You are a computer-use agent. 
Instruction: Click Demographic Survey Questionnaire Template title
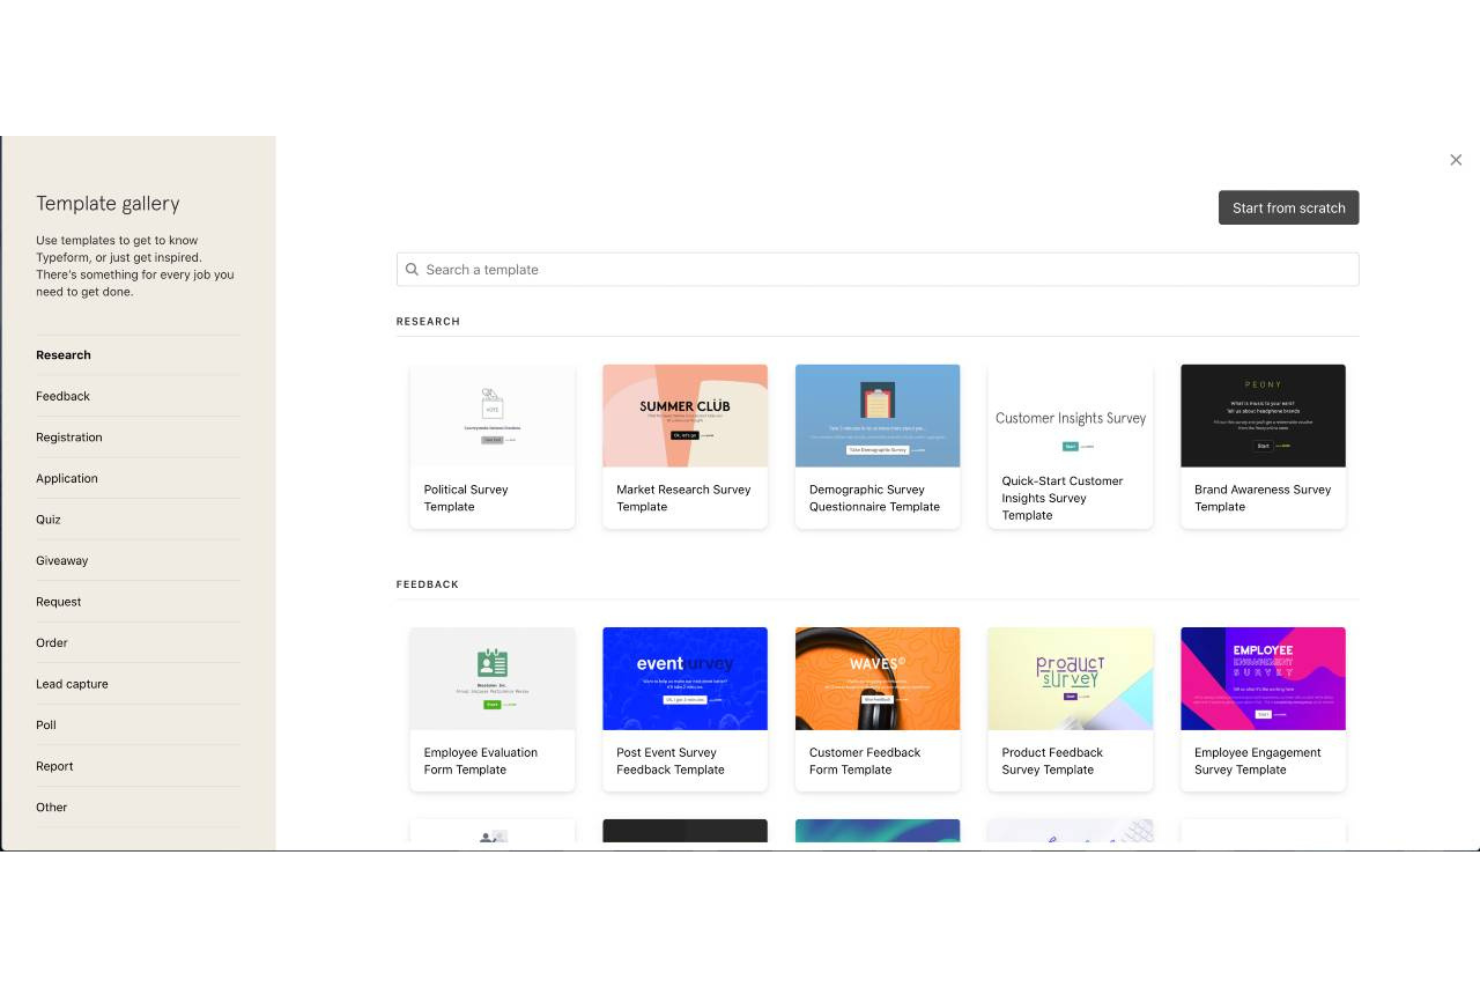coord(874,498)
